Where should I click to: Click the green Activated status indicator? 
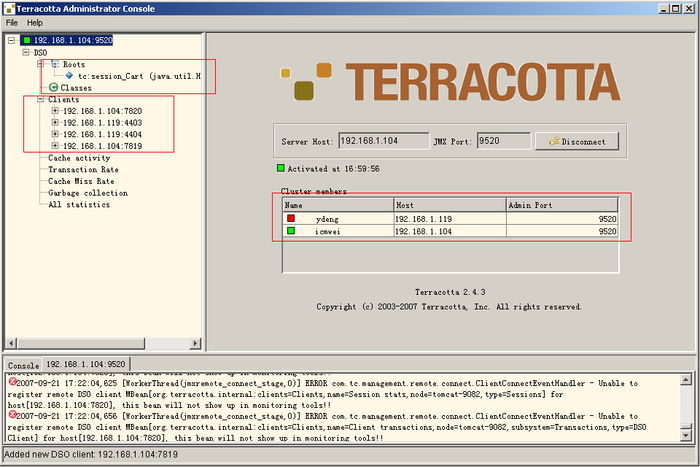point(280,168)
